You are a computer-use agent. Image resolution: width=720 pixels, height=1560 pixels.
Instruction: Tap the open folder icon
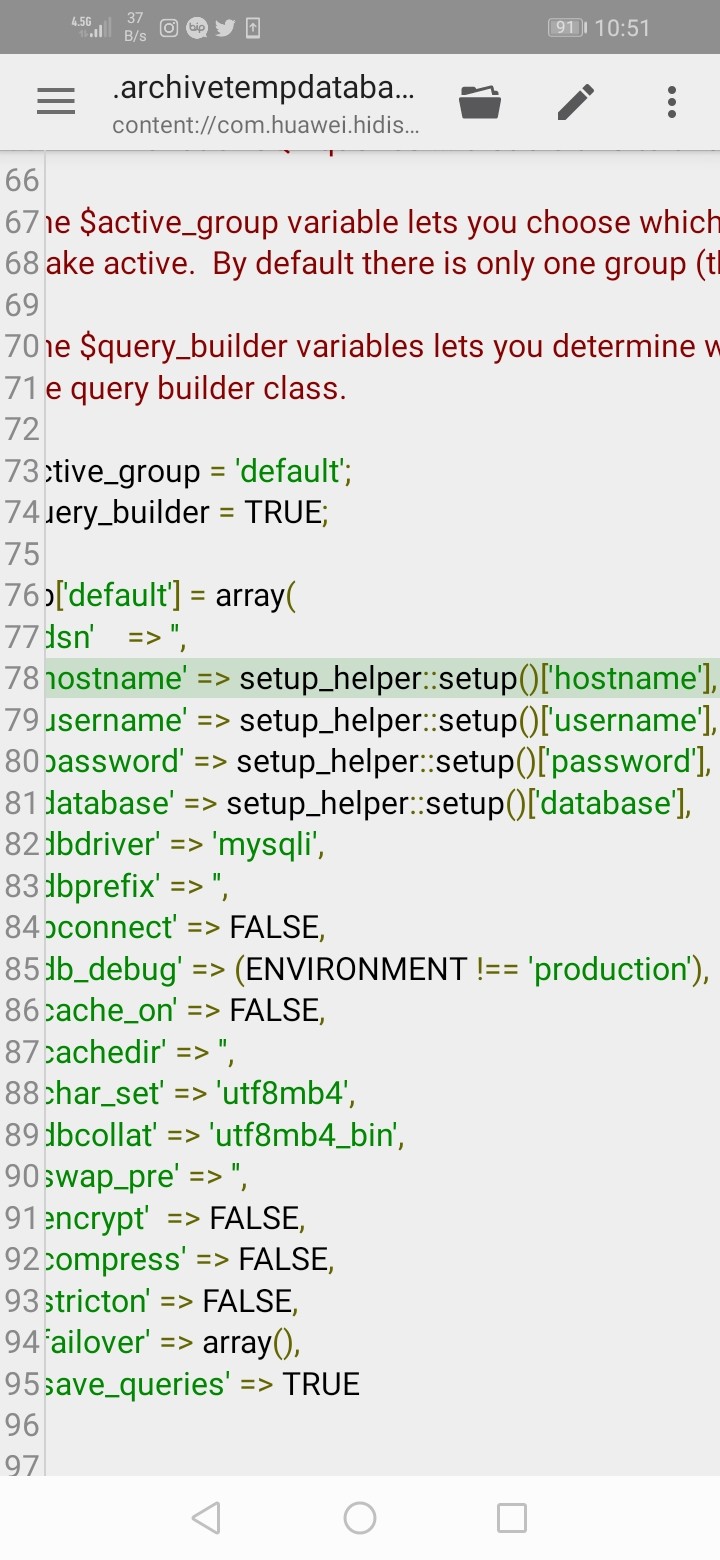point(480,101)
